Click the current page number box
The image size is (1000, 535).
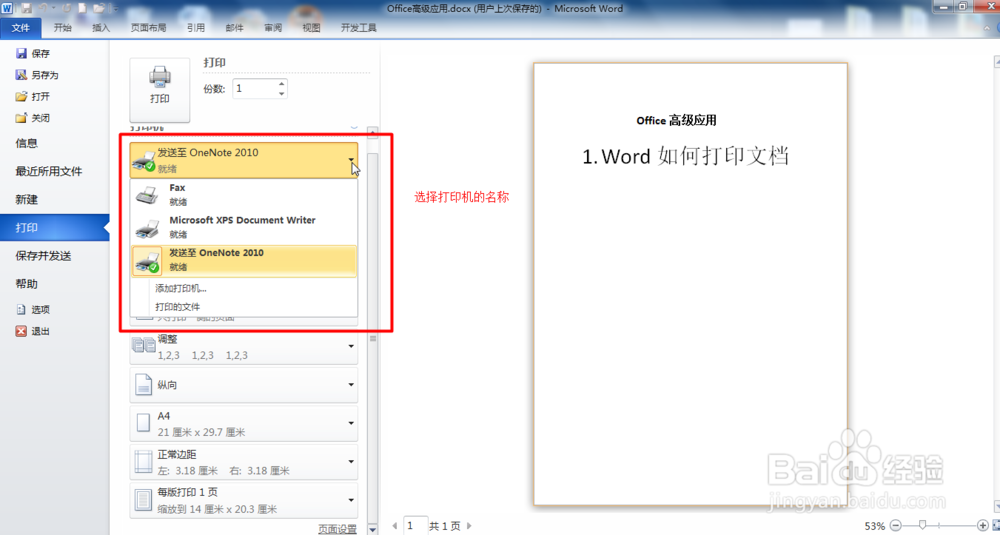(415, 526)
